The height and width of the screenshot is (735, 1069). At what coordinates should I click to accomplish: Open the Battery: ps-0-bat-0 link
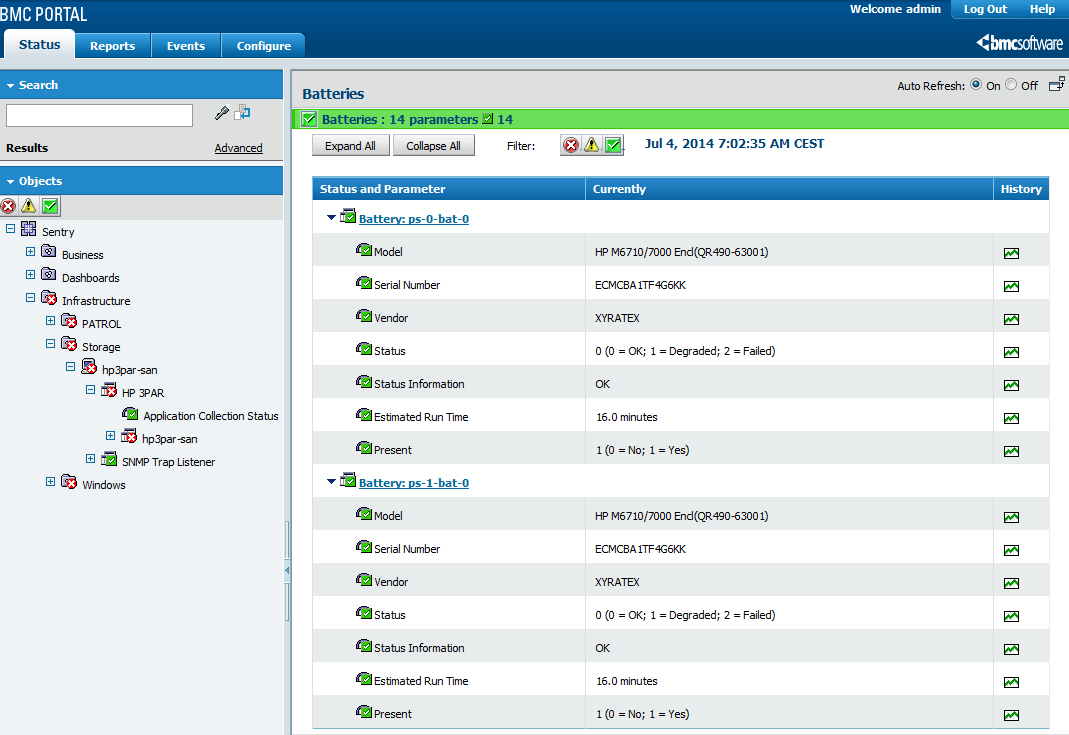click(414, 219)
